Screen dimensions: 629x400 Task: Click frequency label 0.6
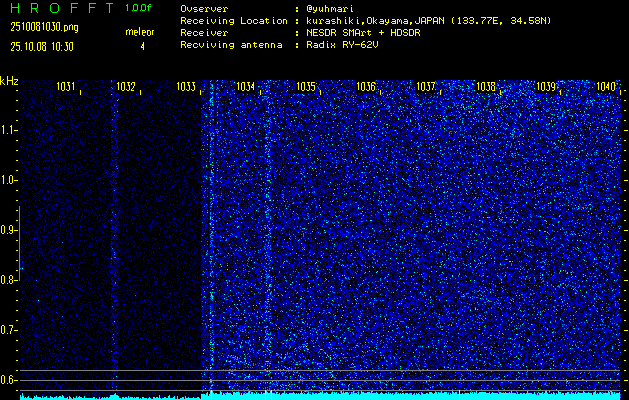click(x=7, y=380)
